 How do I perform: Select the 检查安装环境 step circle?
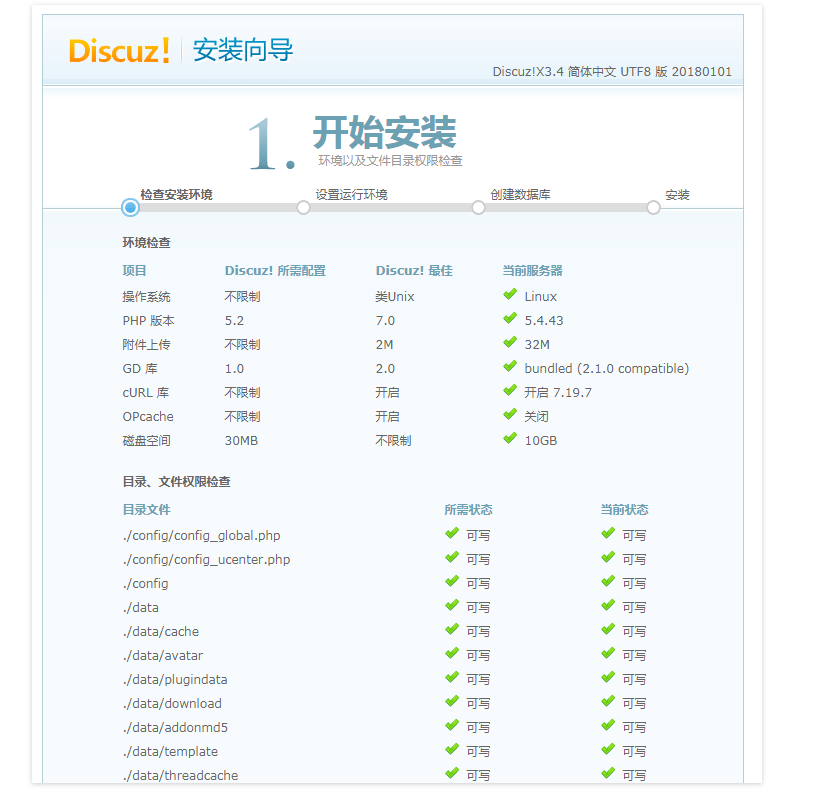click(130, 207)
